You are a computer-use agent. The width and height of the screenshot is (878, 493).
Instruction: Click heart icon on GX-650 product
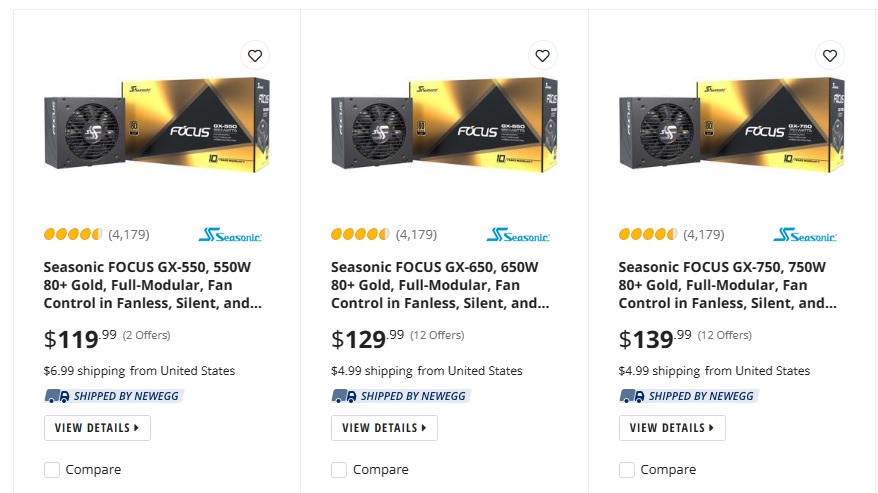[542, 55]
